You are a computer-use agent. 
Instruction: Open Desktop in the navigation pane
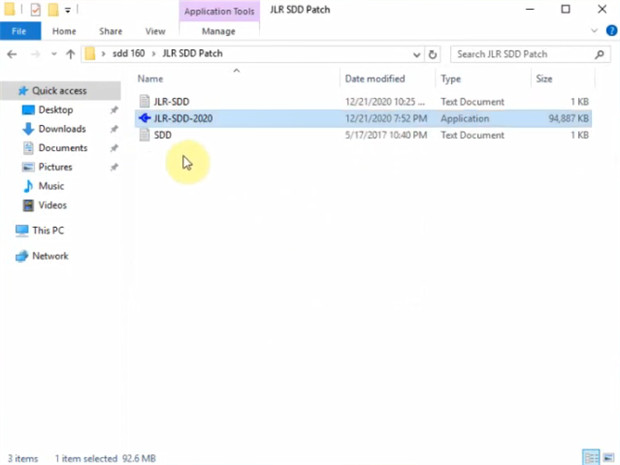(x=55, y=110)
